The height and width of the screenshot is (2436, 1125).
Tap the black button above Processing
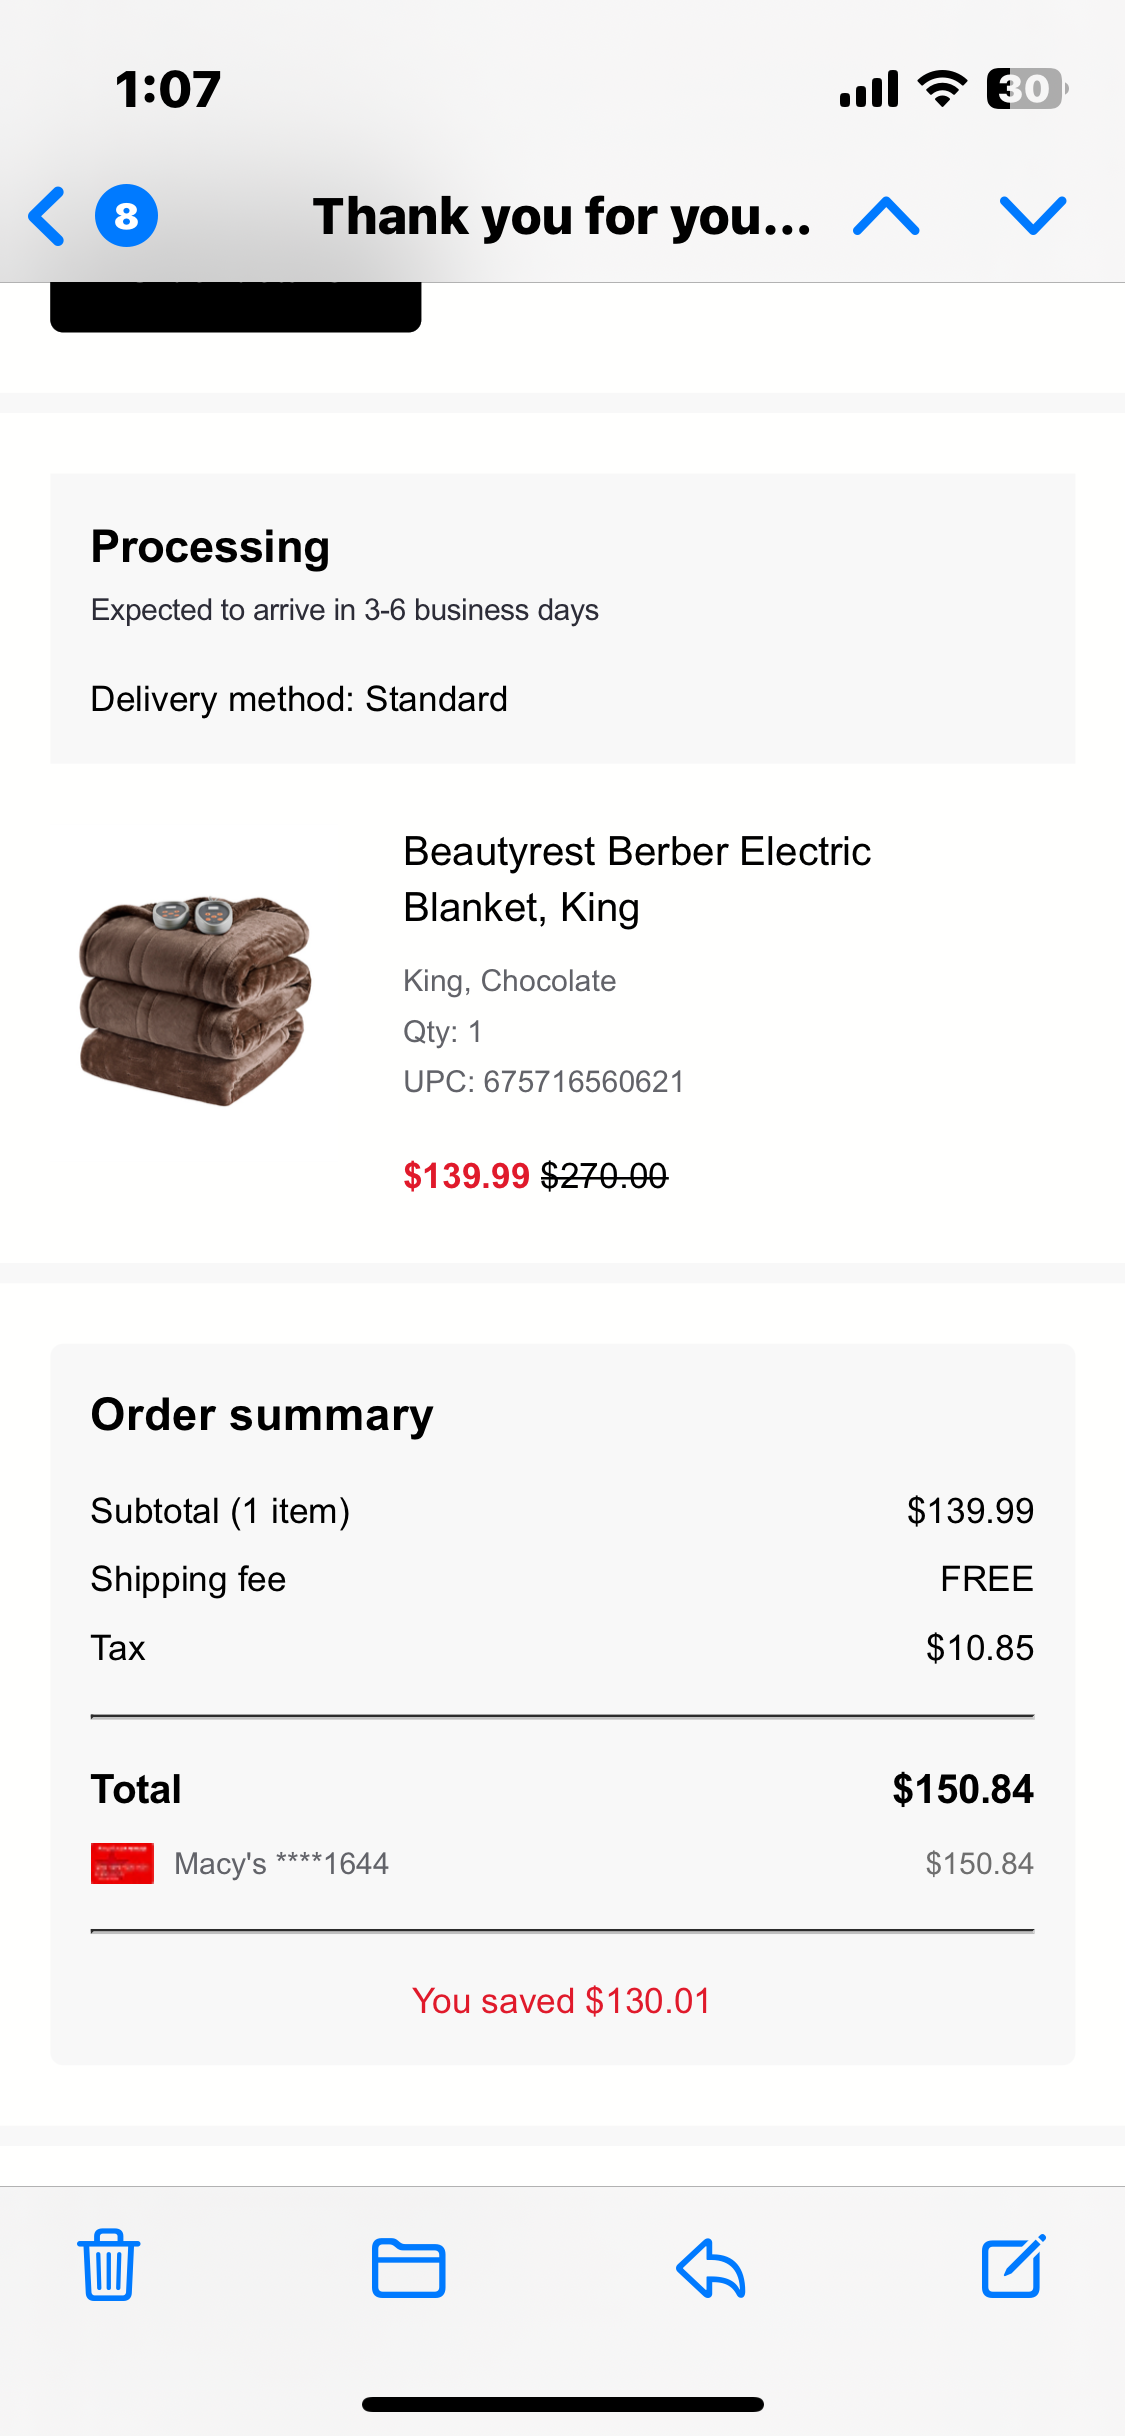[x=235, y=307]
